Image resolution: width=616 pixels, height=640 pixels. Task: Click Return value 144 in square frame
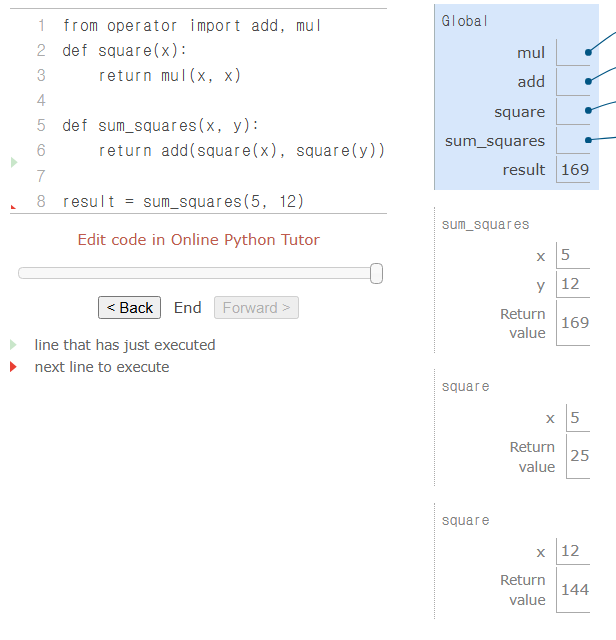click(x=575, y=589)
